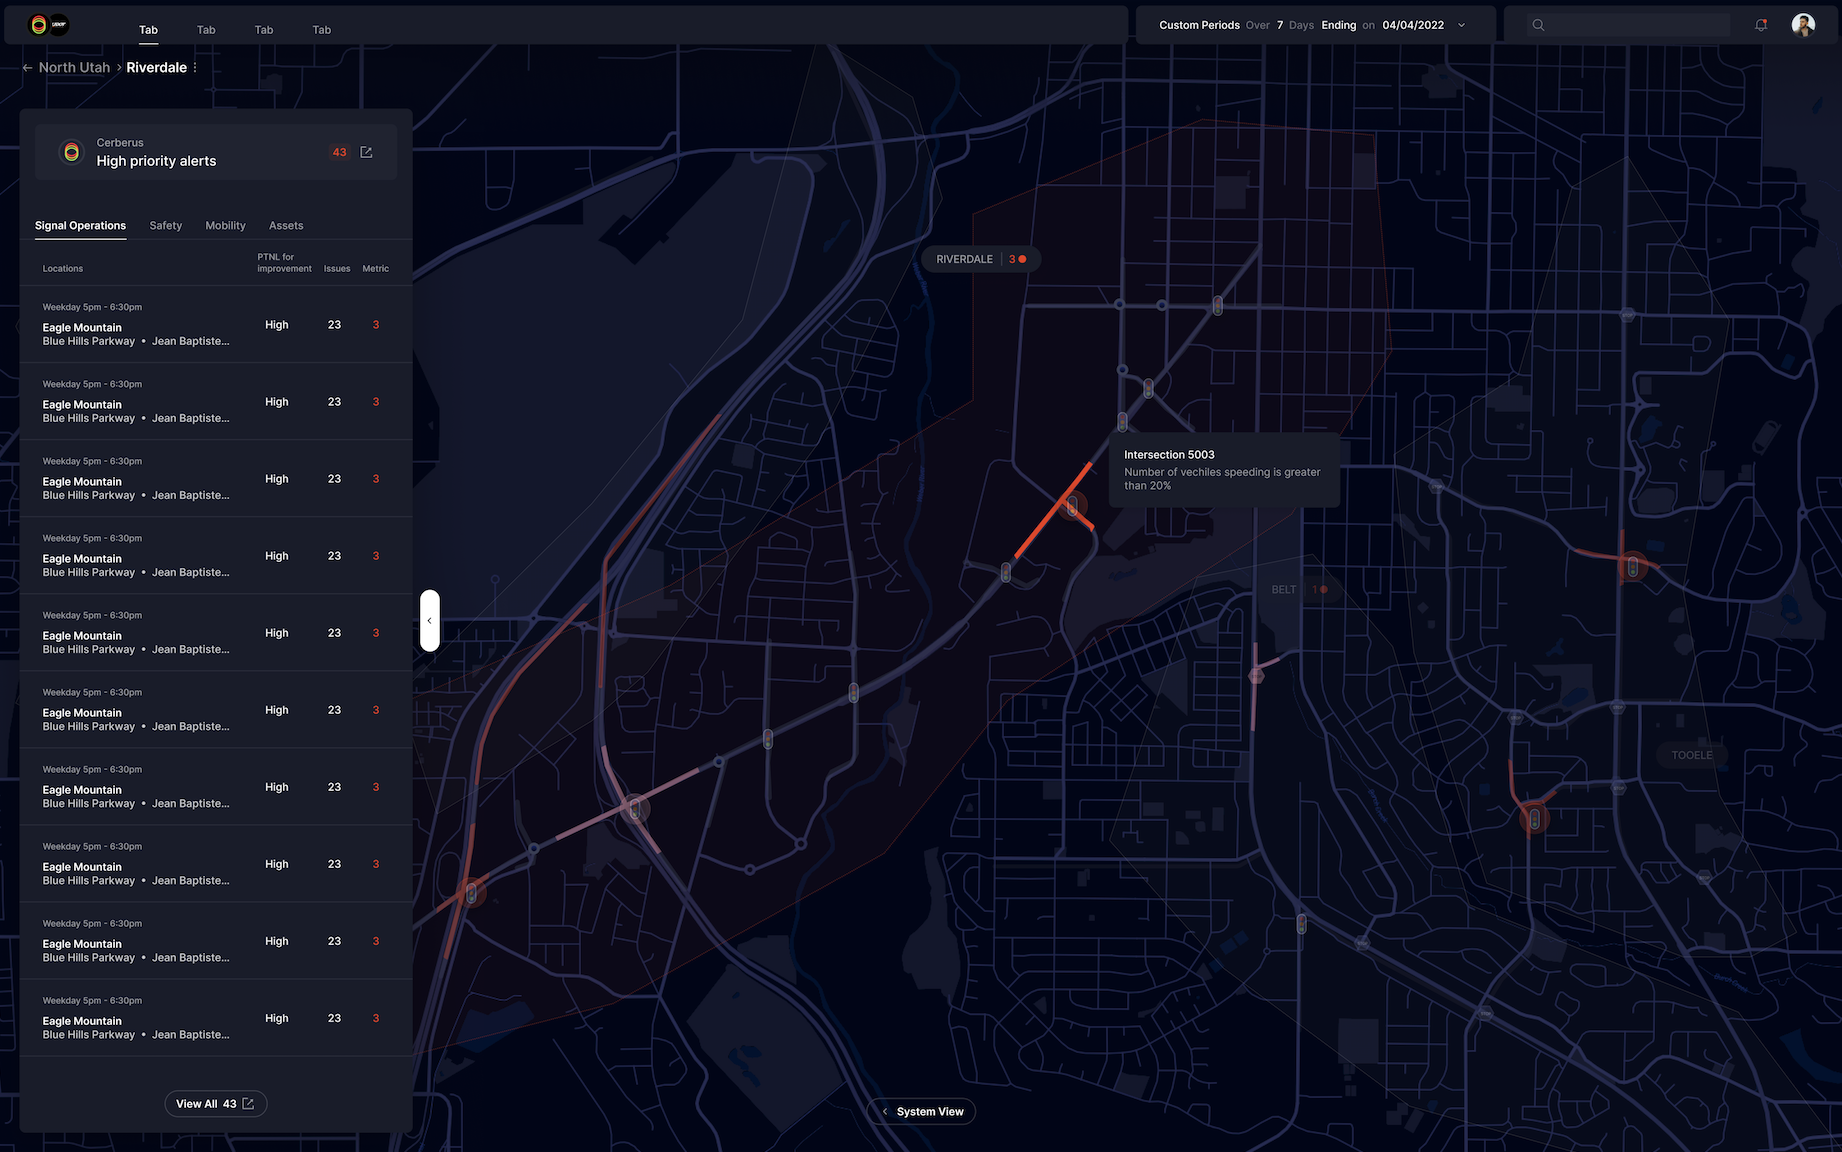1842x1152 pixels.
Task: Click the notification bell icon
Action: click(x=1761, y=25)
